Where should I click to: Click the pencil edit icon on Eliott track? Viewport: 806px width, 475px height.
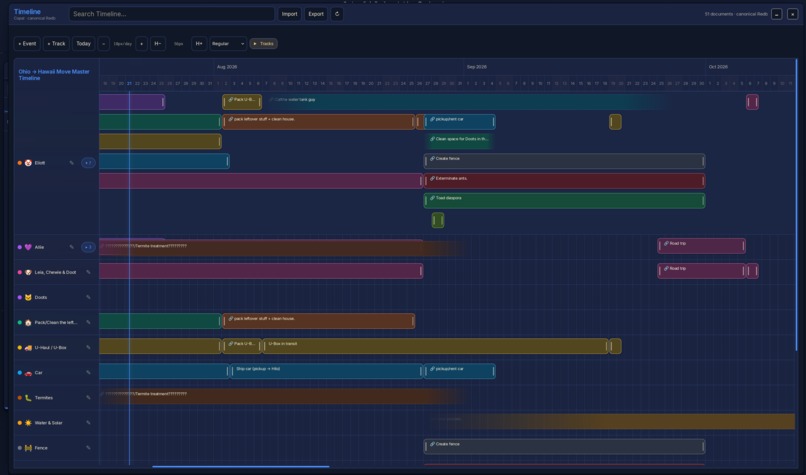click(71, 163)
